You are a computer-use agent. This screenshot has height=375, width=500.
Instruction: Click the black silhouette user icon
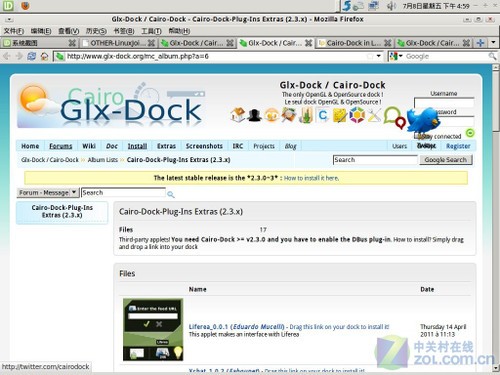click(x=254, y=115)
